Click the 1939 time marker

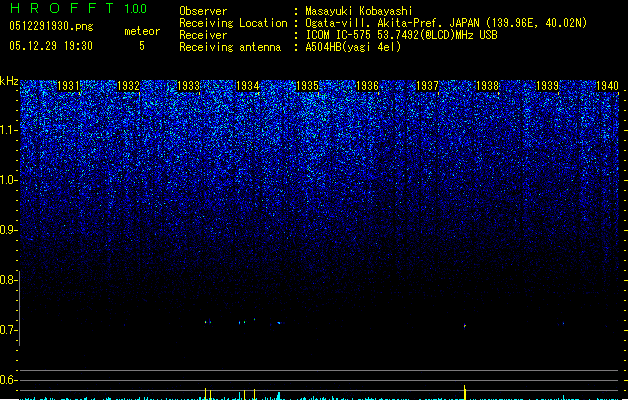(547, 86)
